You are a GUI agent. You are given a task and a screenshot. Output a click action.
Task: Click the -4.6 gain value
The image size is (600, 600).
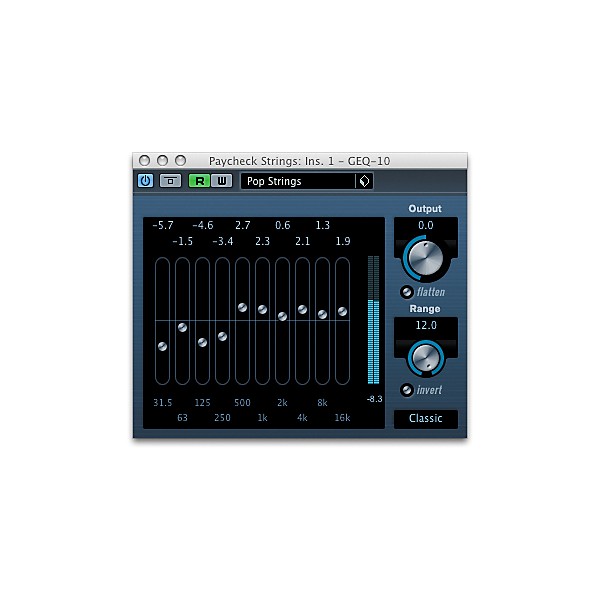coord(203,225)
